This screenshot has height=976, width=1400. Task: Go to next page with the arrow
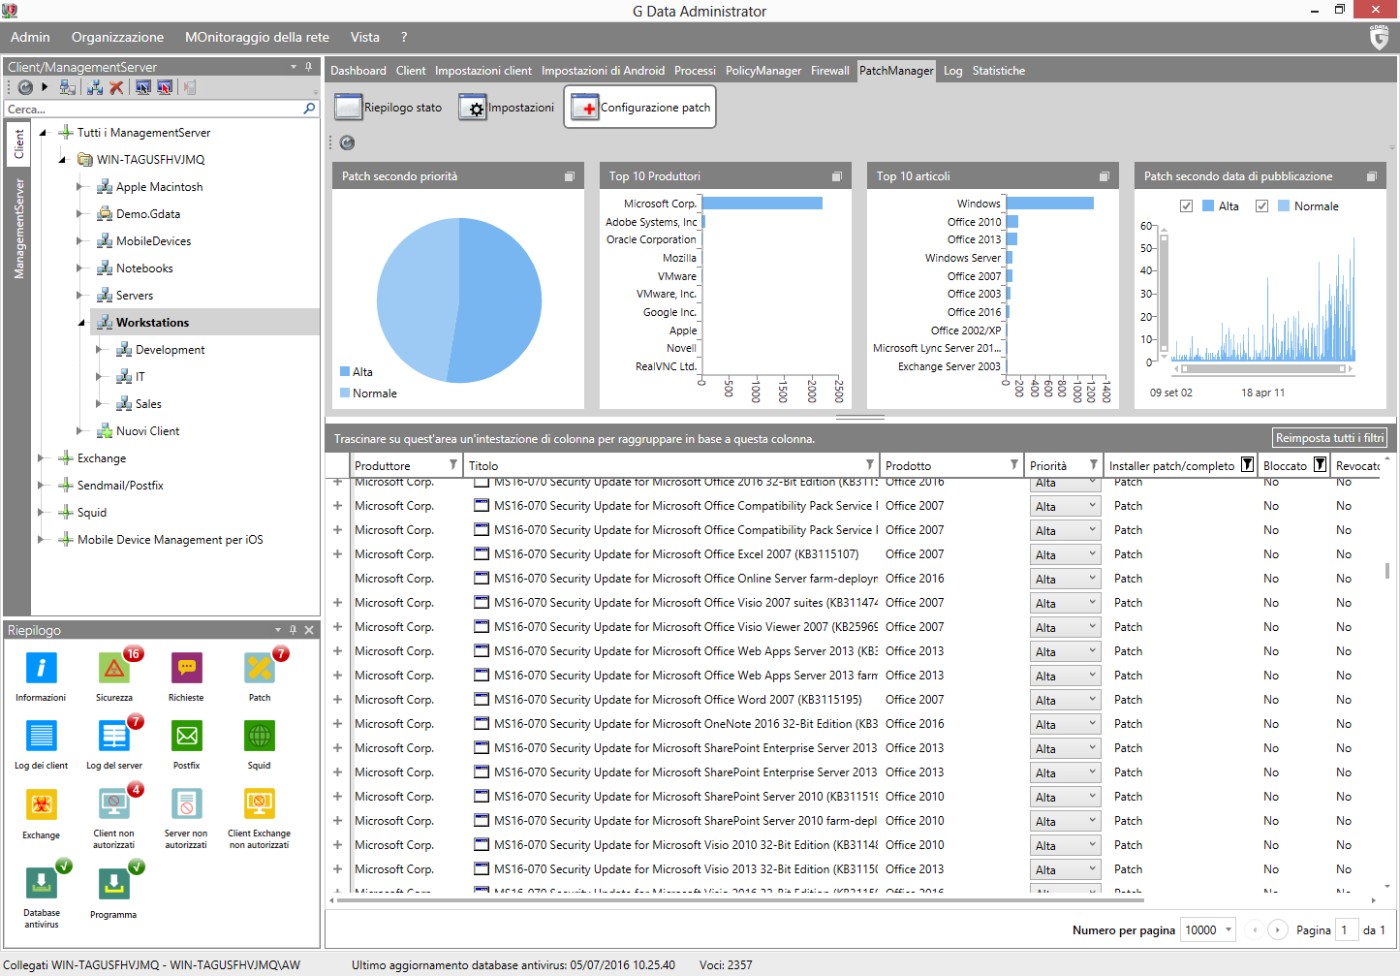point(1277,930)
